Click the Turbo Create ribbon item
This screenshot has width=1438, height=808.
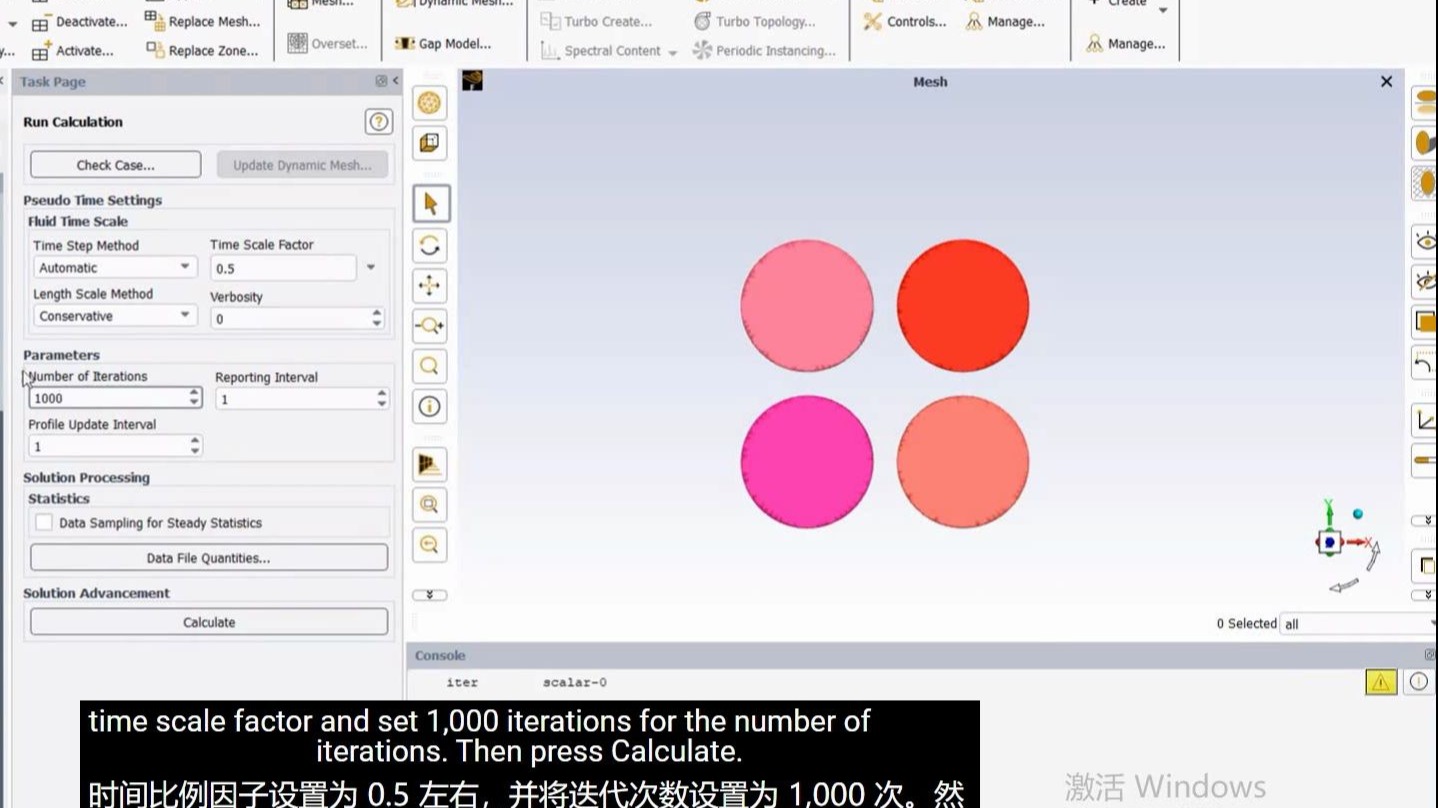596,21
